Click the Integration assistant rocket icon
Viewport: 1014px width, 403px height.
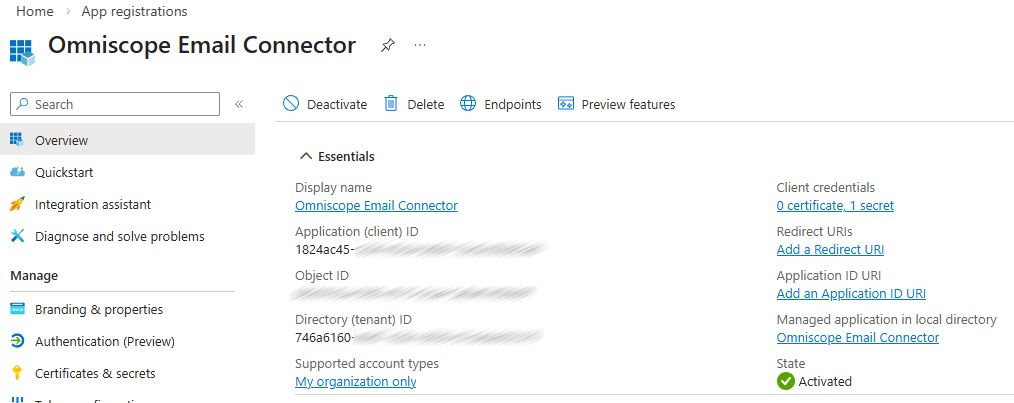tap(17, 204)
